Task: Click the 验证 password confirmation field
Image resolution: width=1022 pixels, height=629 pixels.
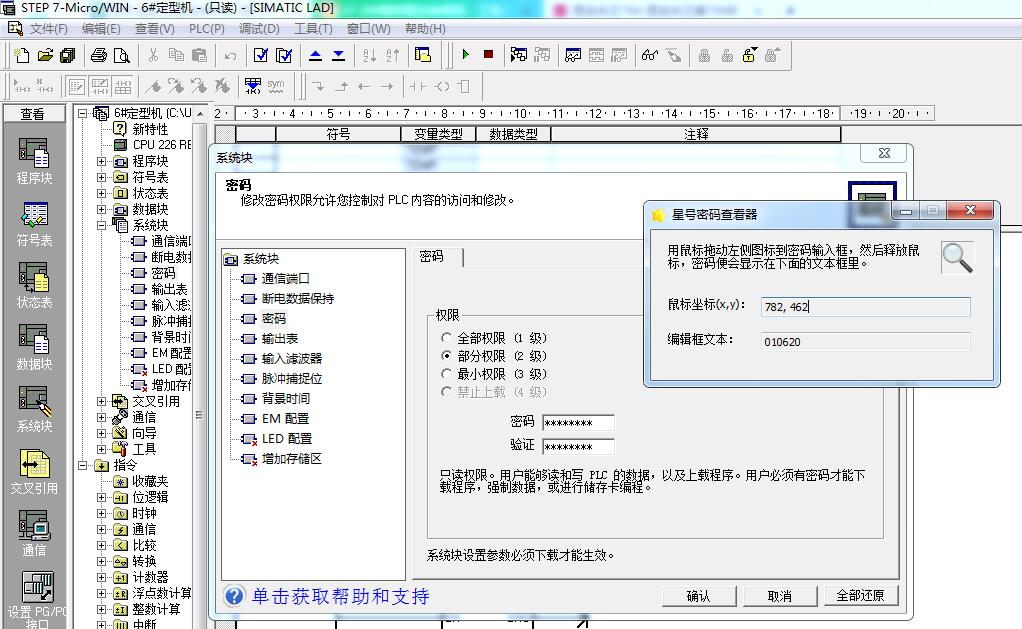Action: tap(577, 446)
